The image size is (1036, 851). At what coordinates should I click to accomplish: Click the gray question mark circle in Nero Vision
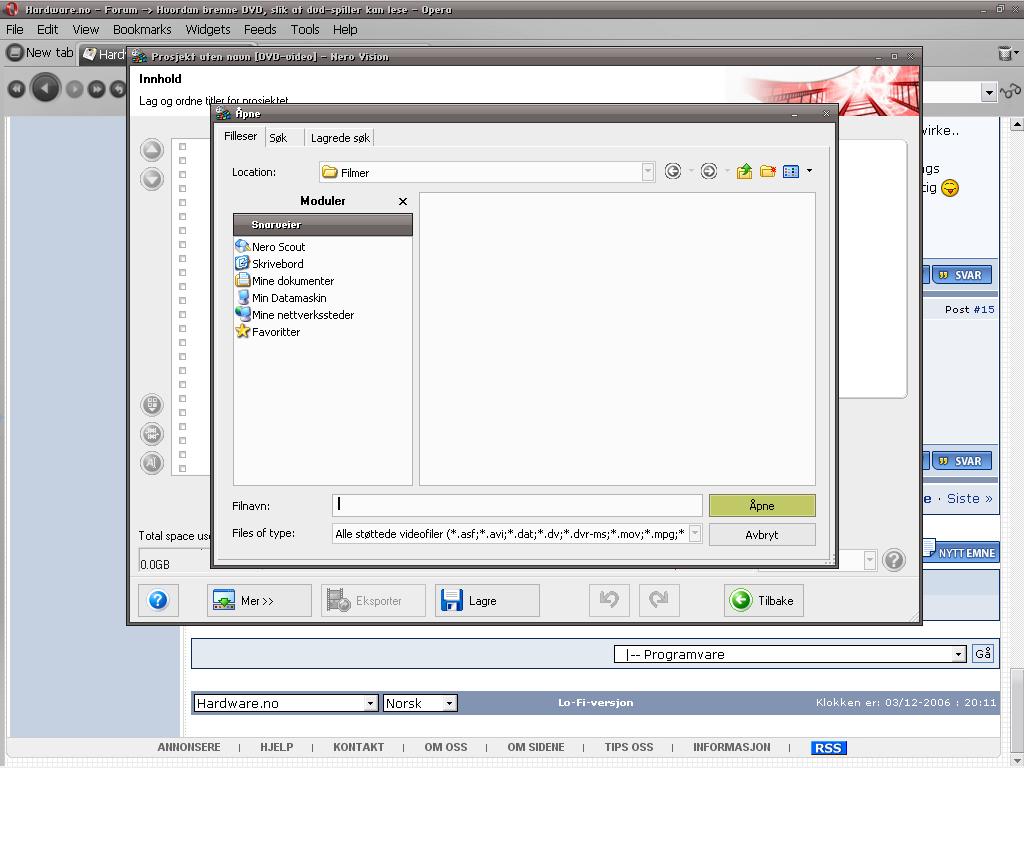(x=893, y=560)
